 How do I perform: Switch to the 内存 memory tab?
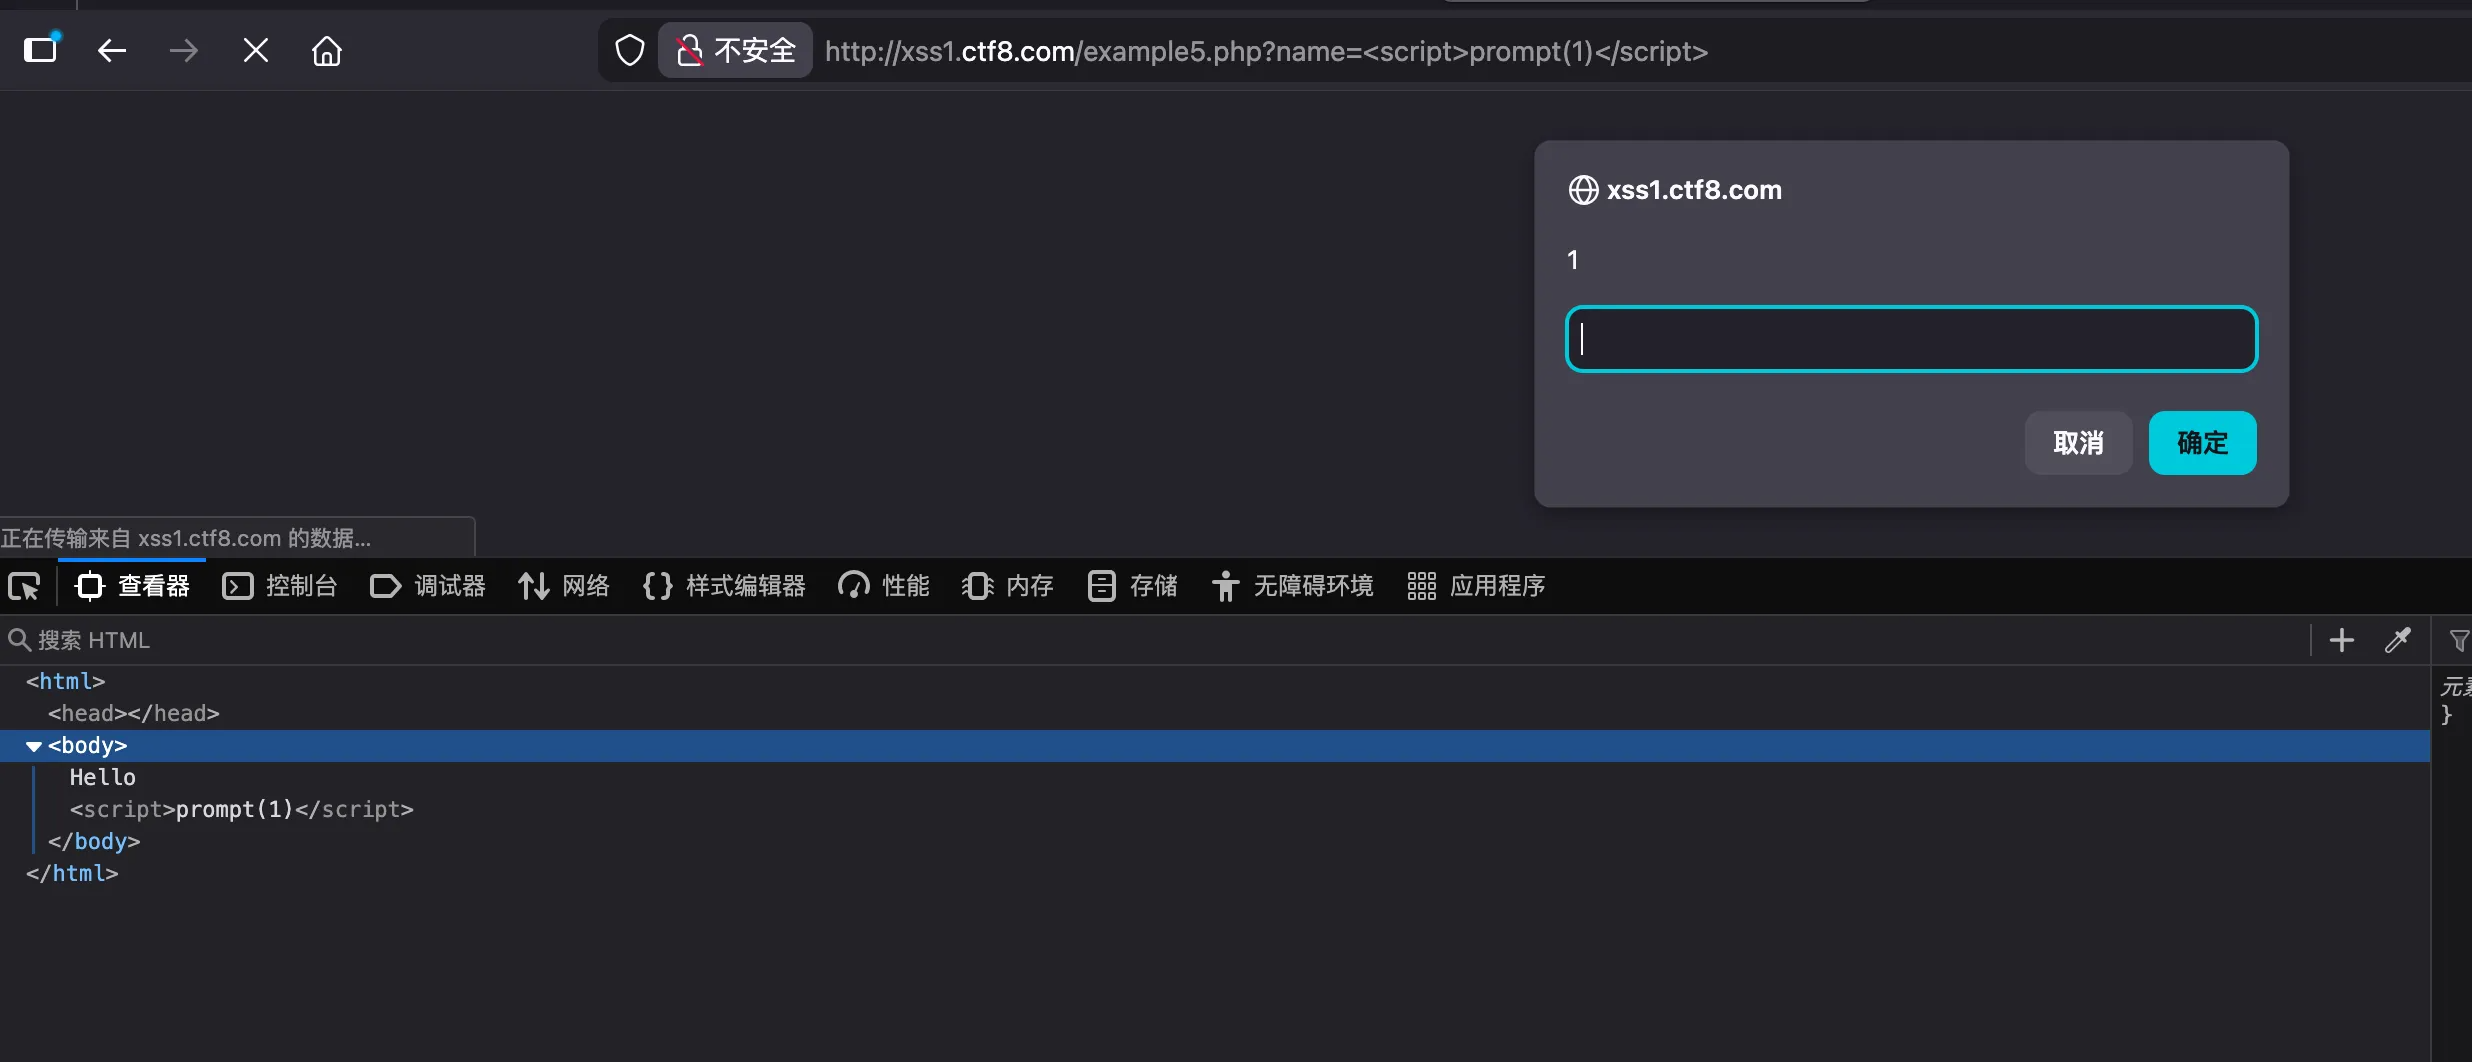1007,586
